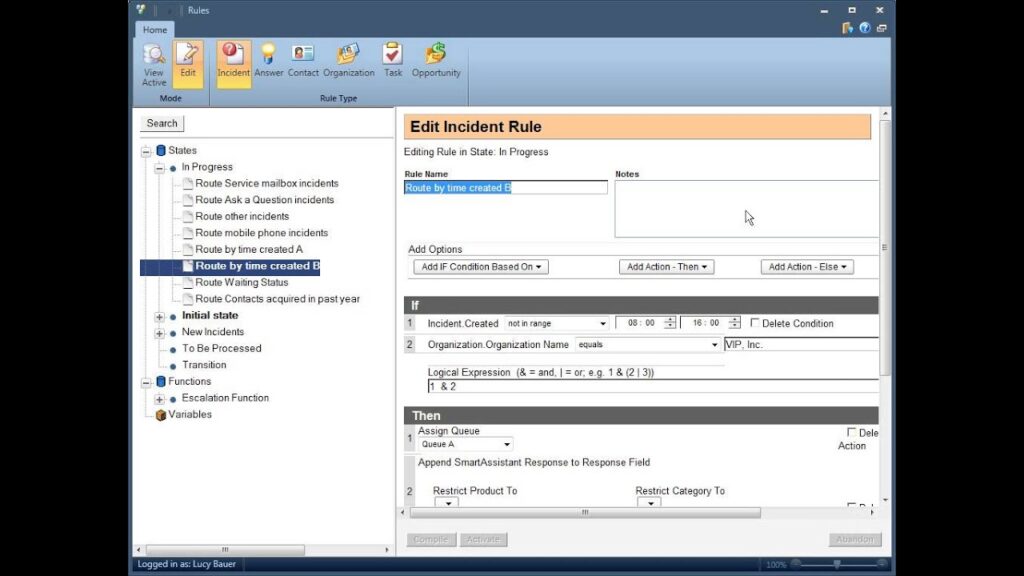Click the tree panel horizontal scrollbar
Viewport: 1024px width, 576px height.
point(225,550)
